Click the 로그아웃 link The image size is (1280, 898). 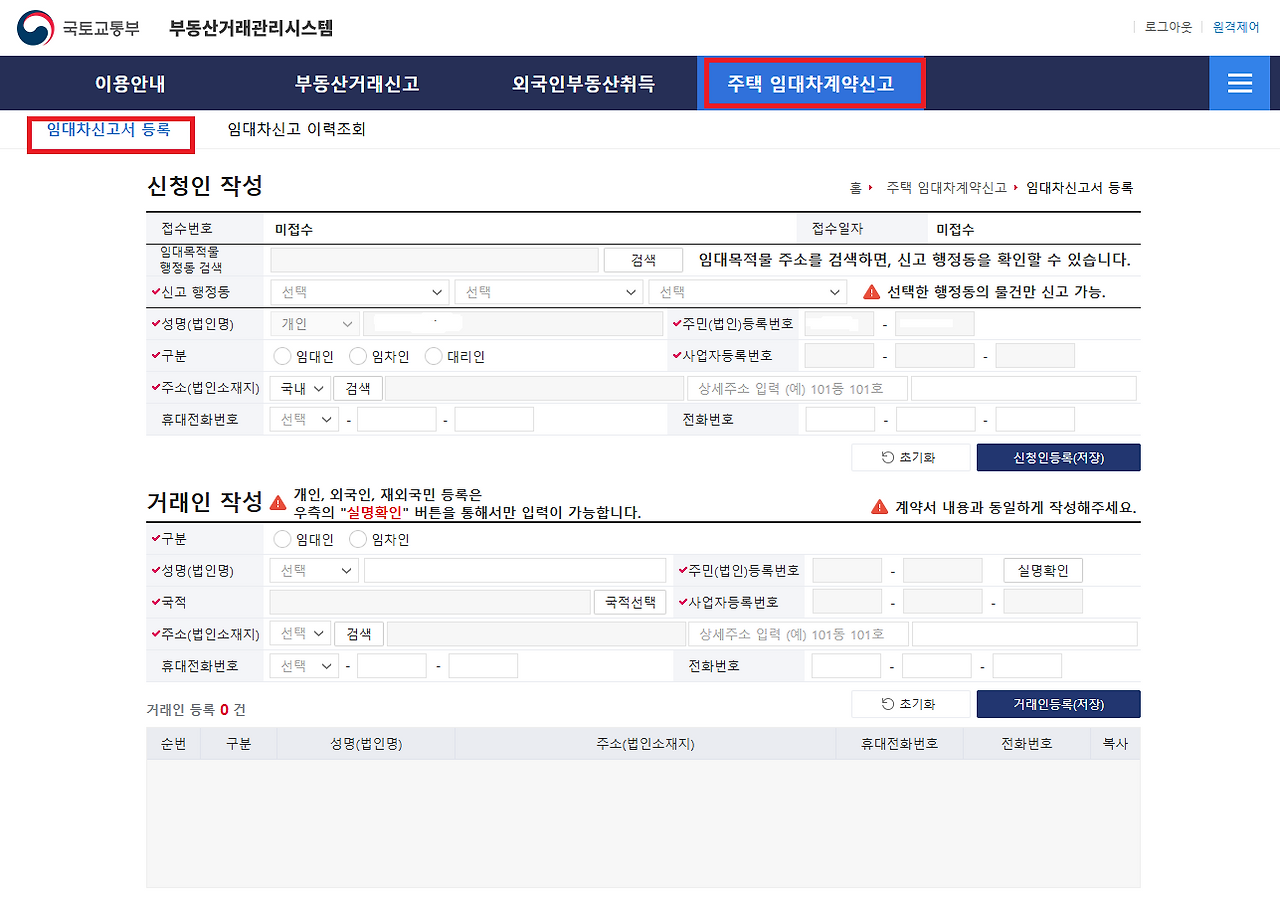point(1166,27)
